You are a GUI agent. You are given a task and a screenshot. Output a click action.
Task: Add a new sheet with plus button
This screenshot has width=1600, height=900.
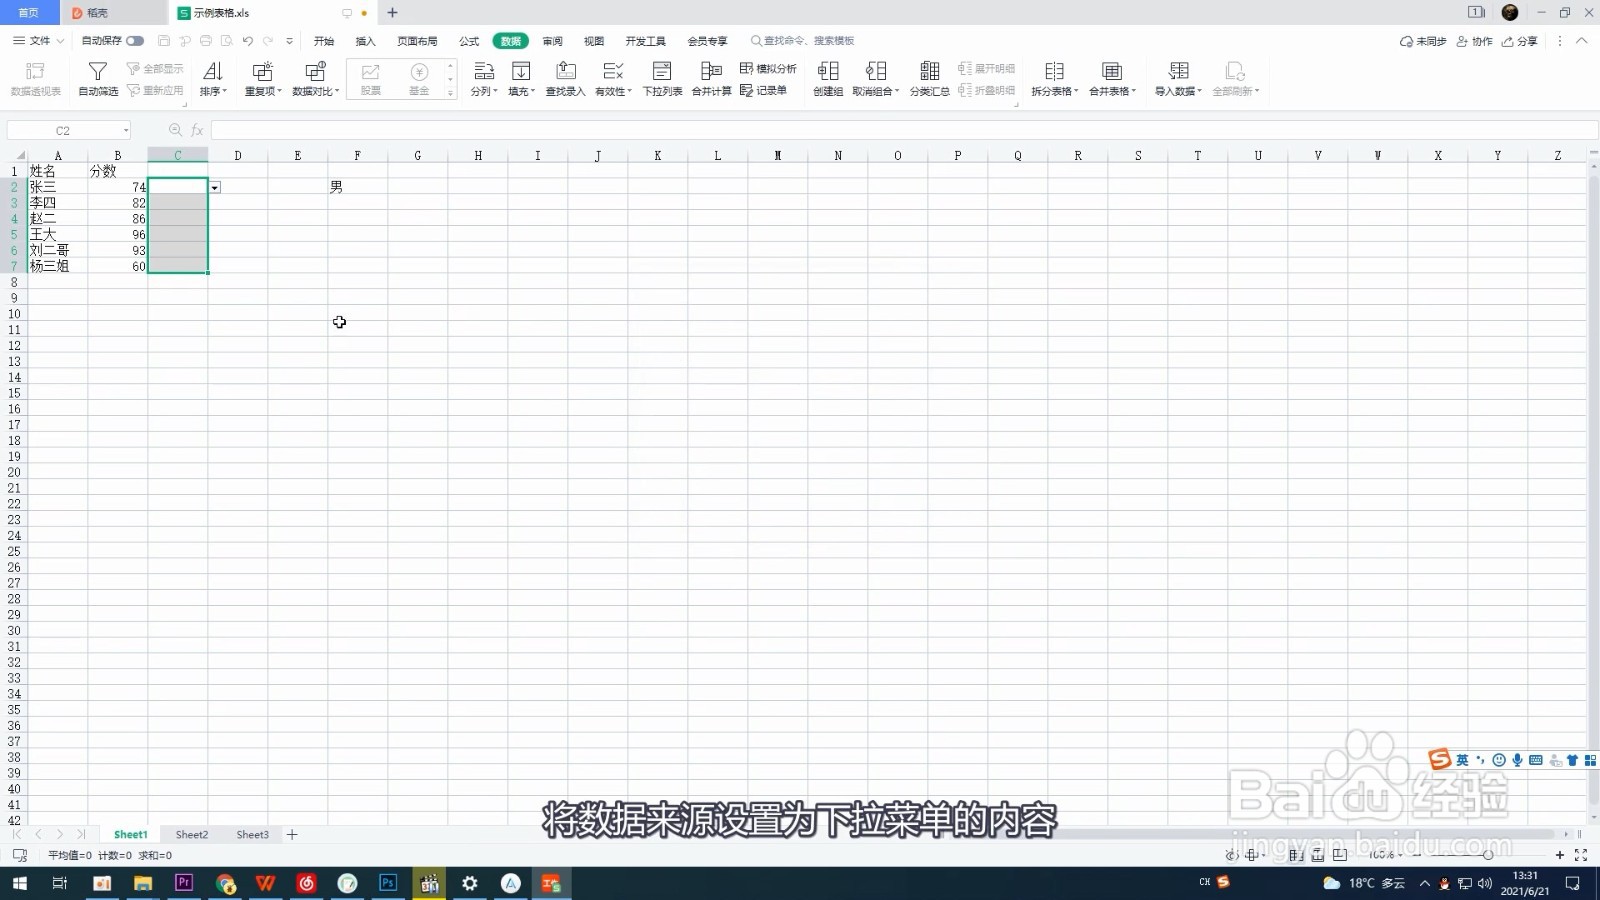(x=292, y=834)
